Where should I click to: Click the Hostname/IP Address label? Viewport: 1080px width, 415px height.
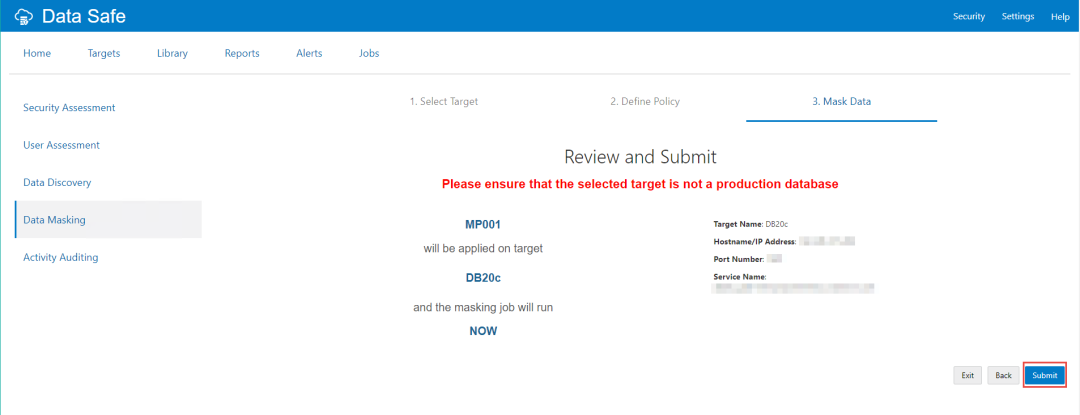click(755, 242)
